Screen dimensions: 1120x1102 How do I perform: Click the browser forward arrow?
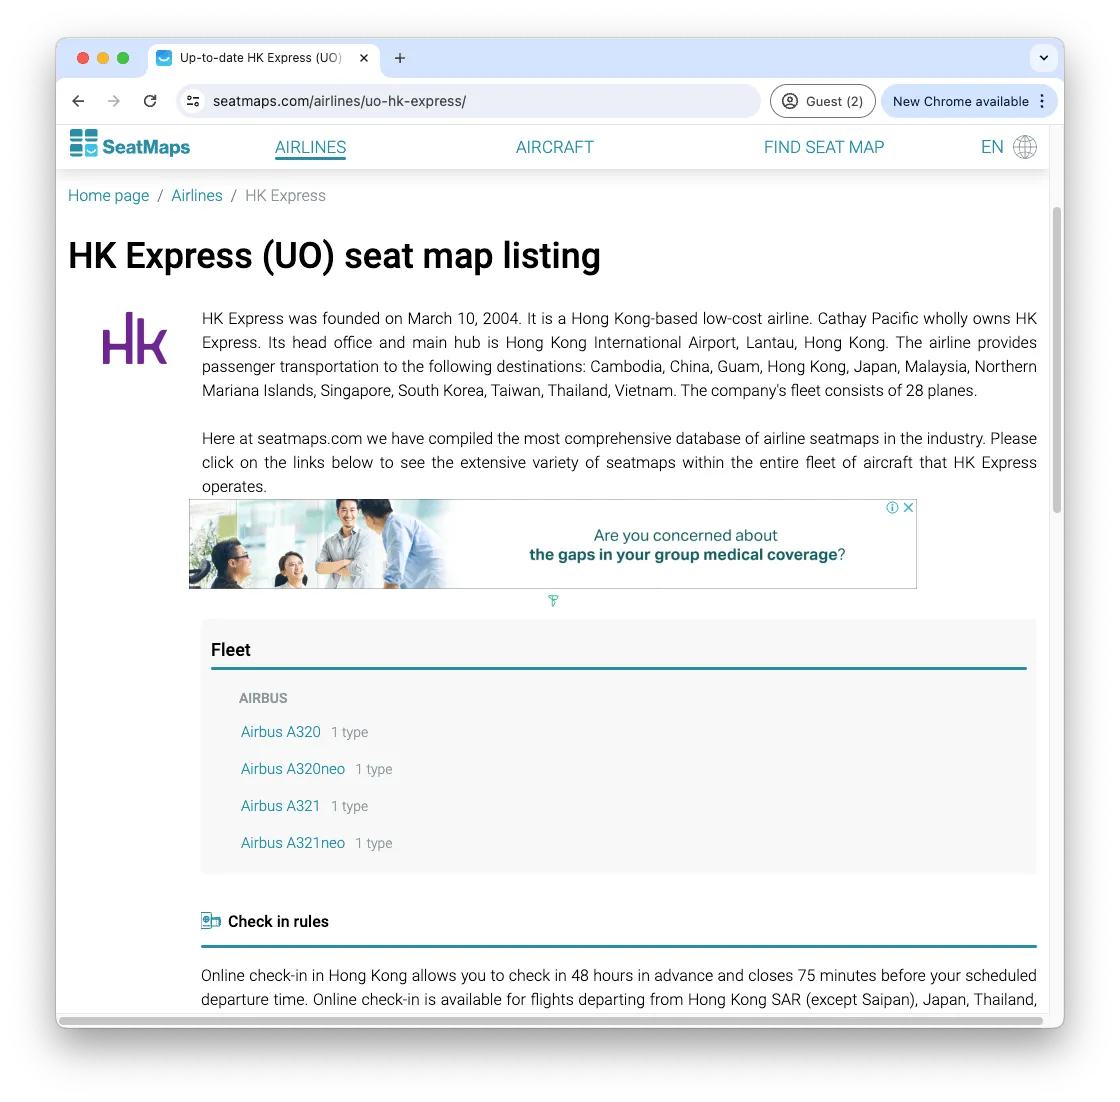114,101
